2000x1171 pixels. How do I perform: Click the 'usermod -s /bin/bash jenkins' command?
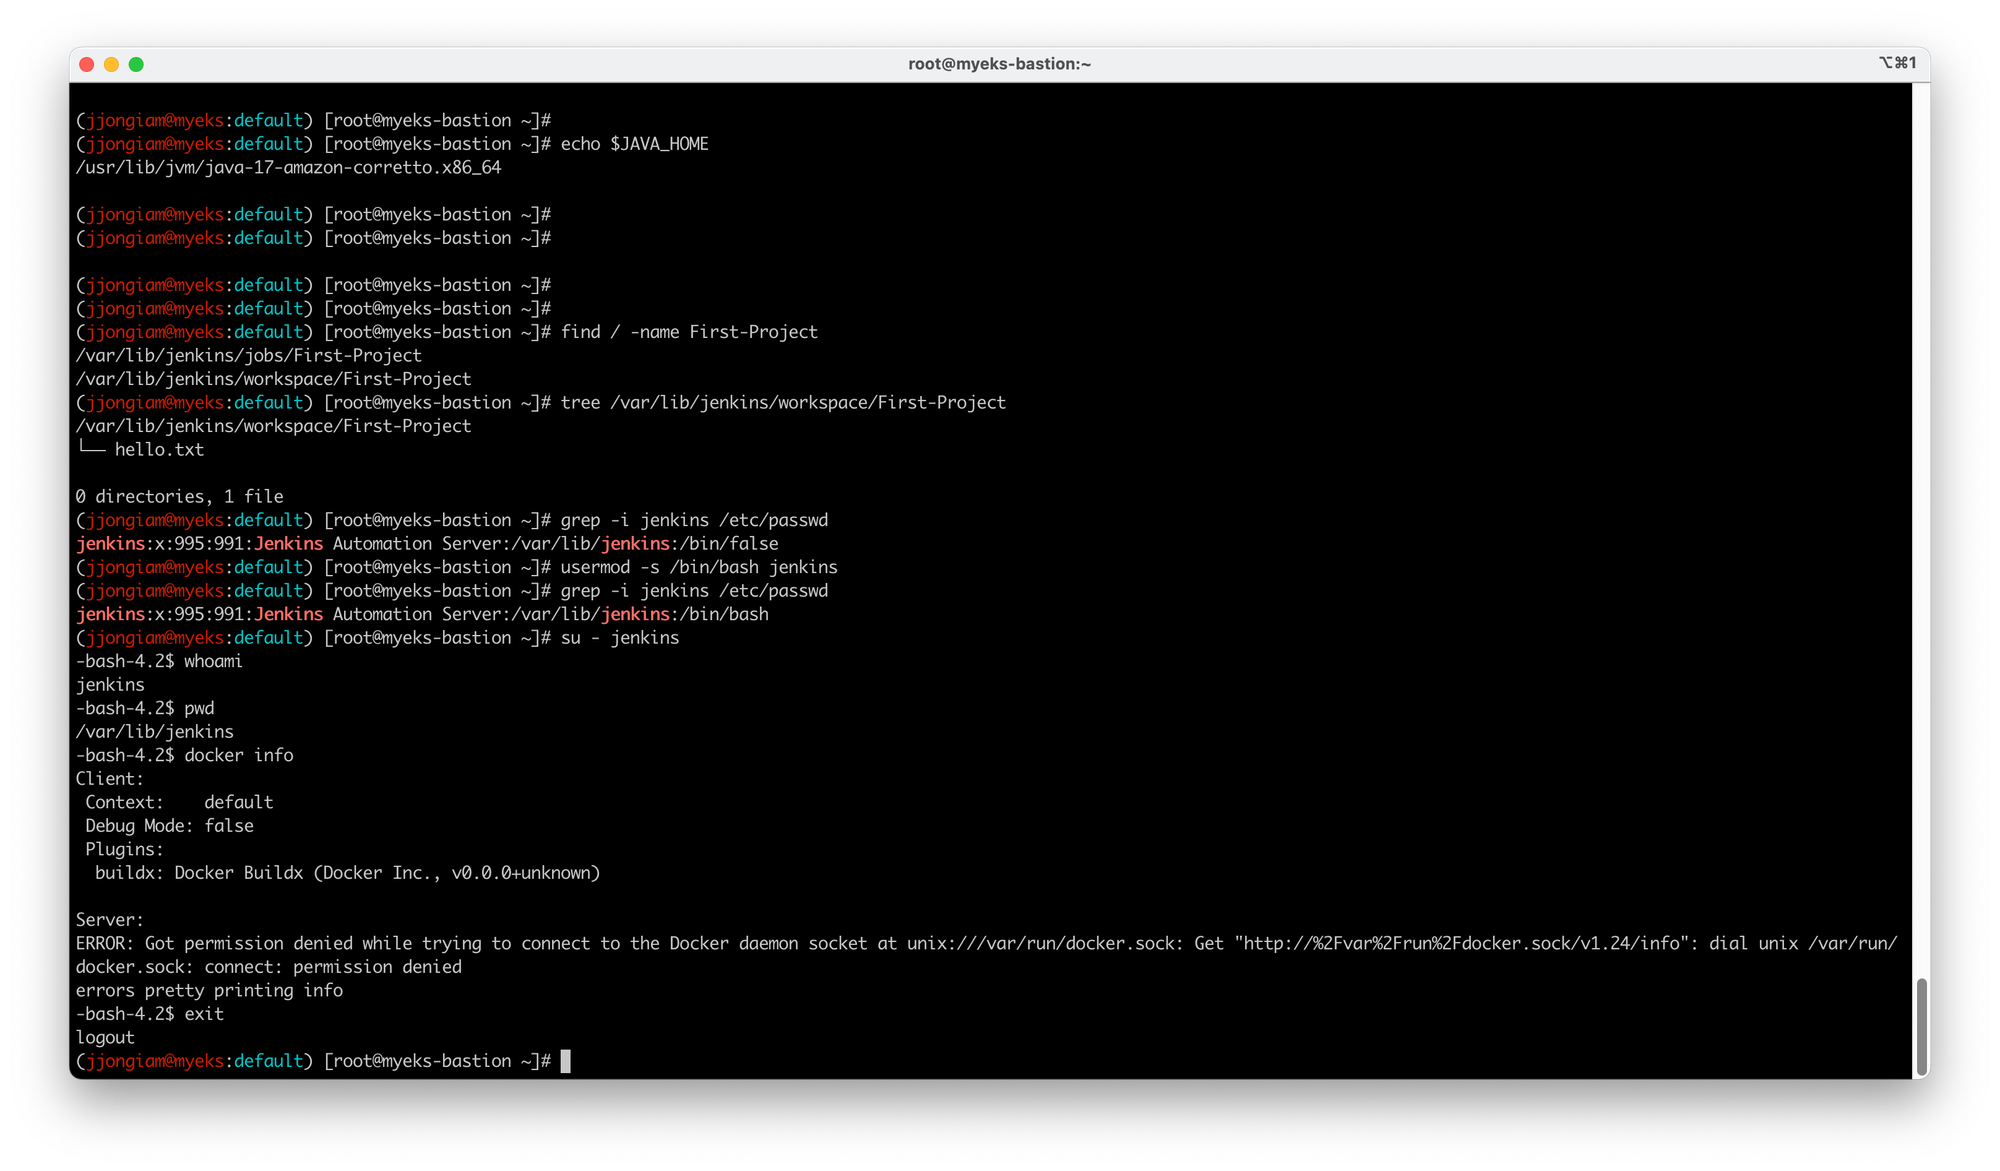tap(698, 567)
